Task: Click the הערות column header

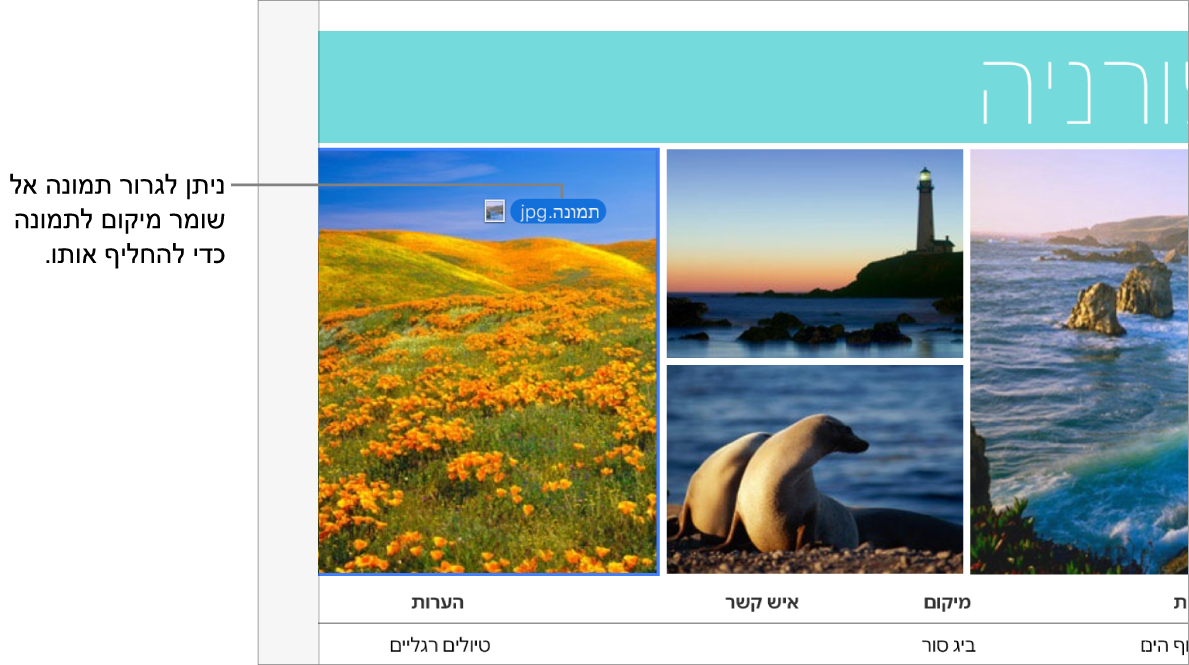Action: pos(438,603)
